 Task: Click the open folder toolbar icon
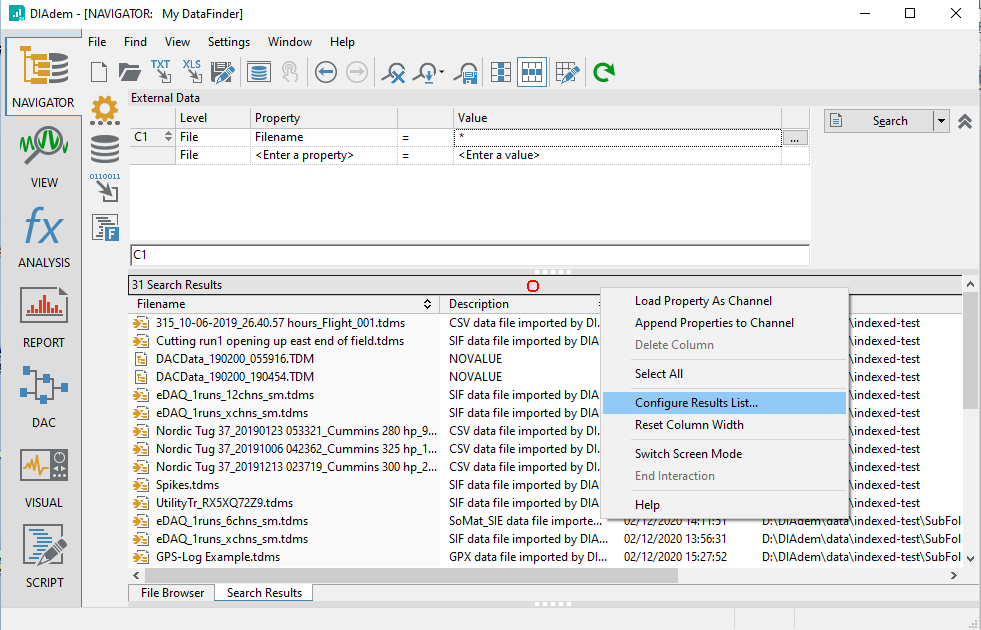pyautogui.click(x=130, y=72)
